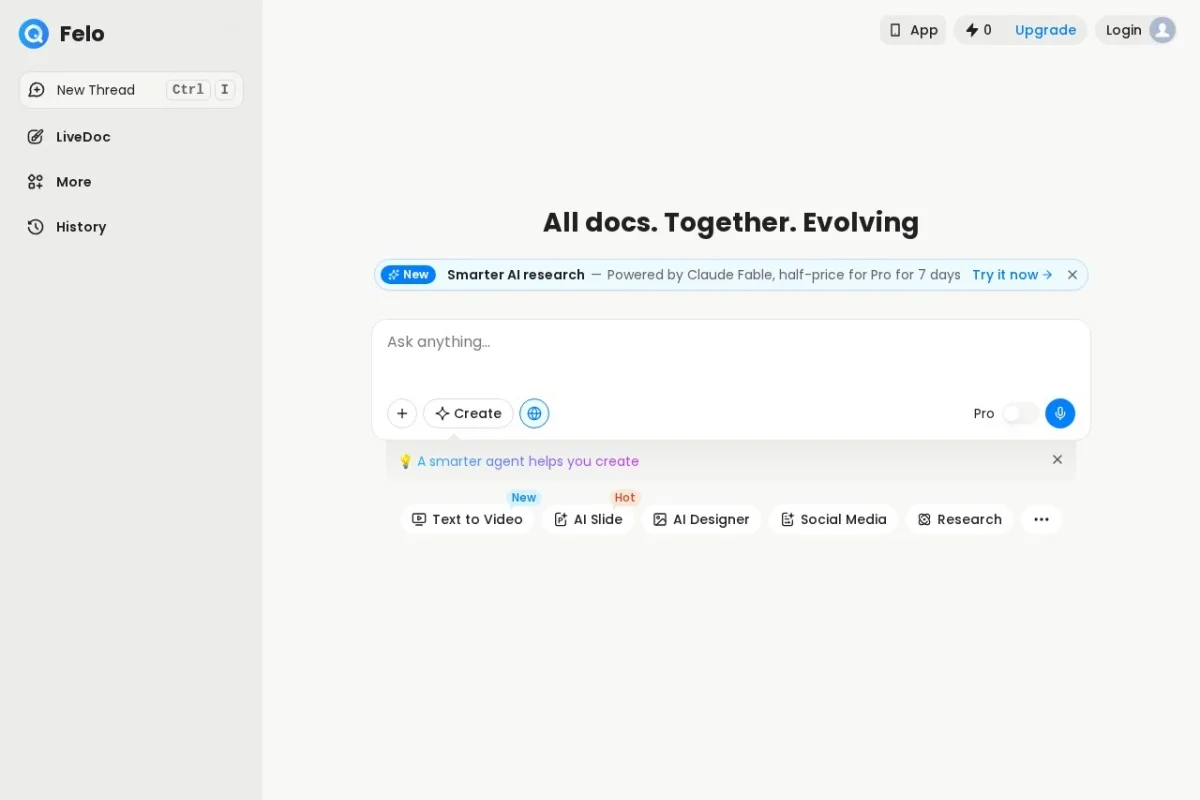Select Social Media shortcut
Screen dimensions: 1200x800
click(x=833, y=520)
